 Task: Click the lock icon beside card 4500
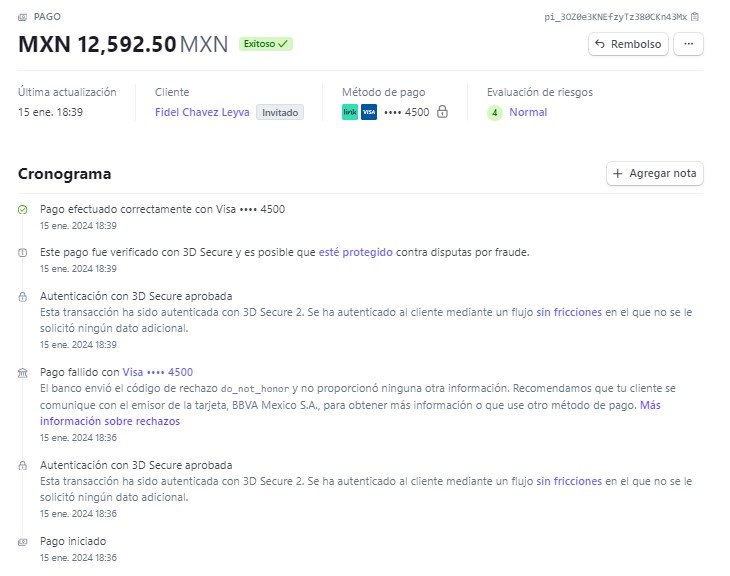click(442, 112)
